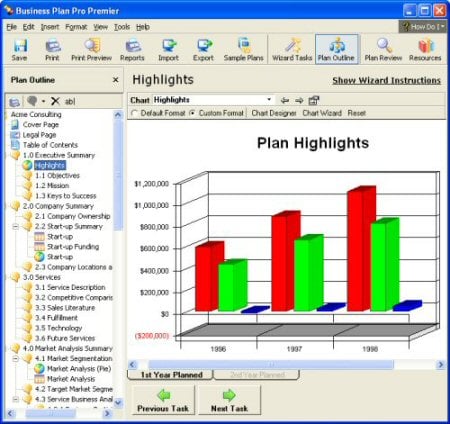This screenshot has height=424, width=450.
Task: Open the Help menu
Action: click(143, 27)
